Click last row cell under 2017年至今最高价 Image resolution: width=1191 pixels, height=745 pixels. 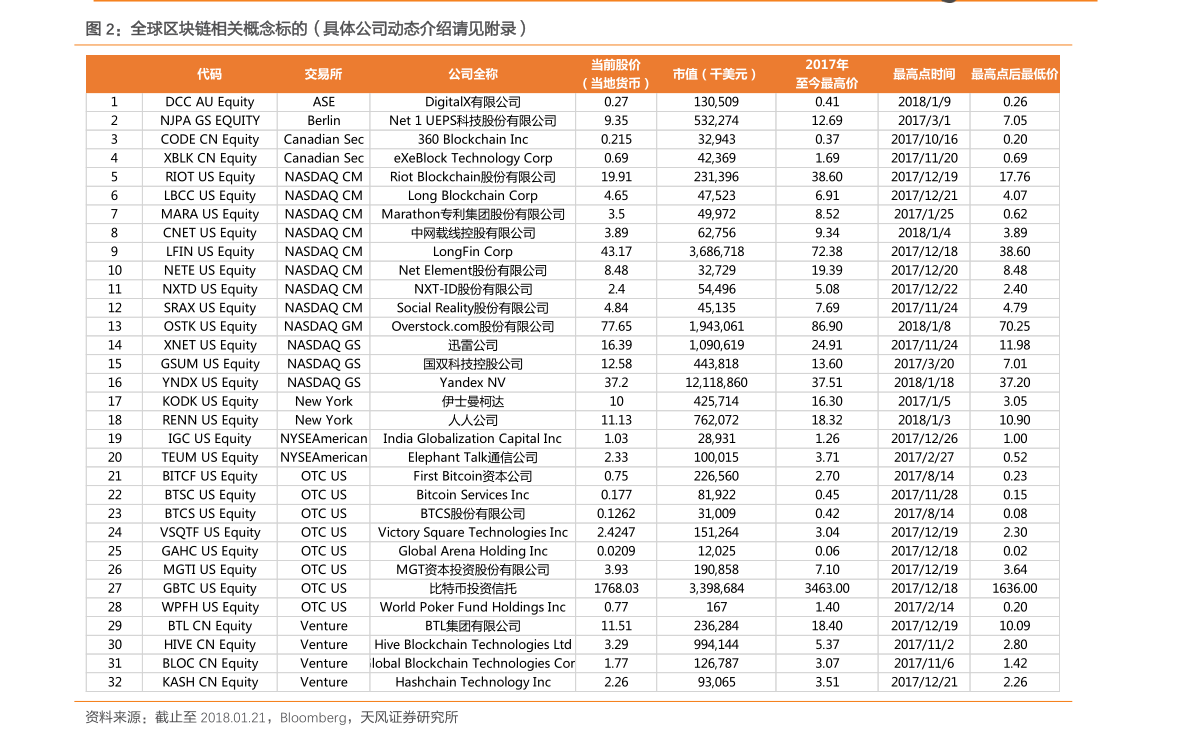point(826,682)
